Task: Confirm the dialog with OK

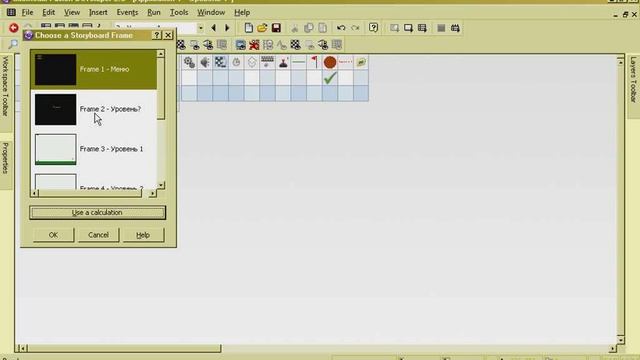Action: coord(53,235)
